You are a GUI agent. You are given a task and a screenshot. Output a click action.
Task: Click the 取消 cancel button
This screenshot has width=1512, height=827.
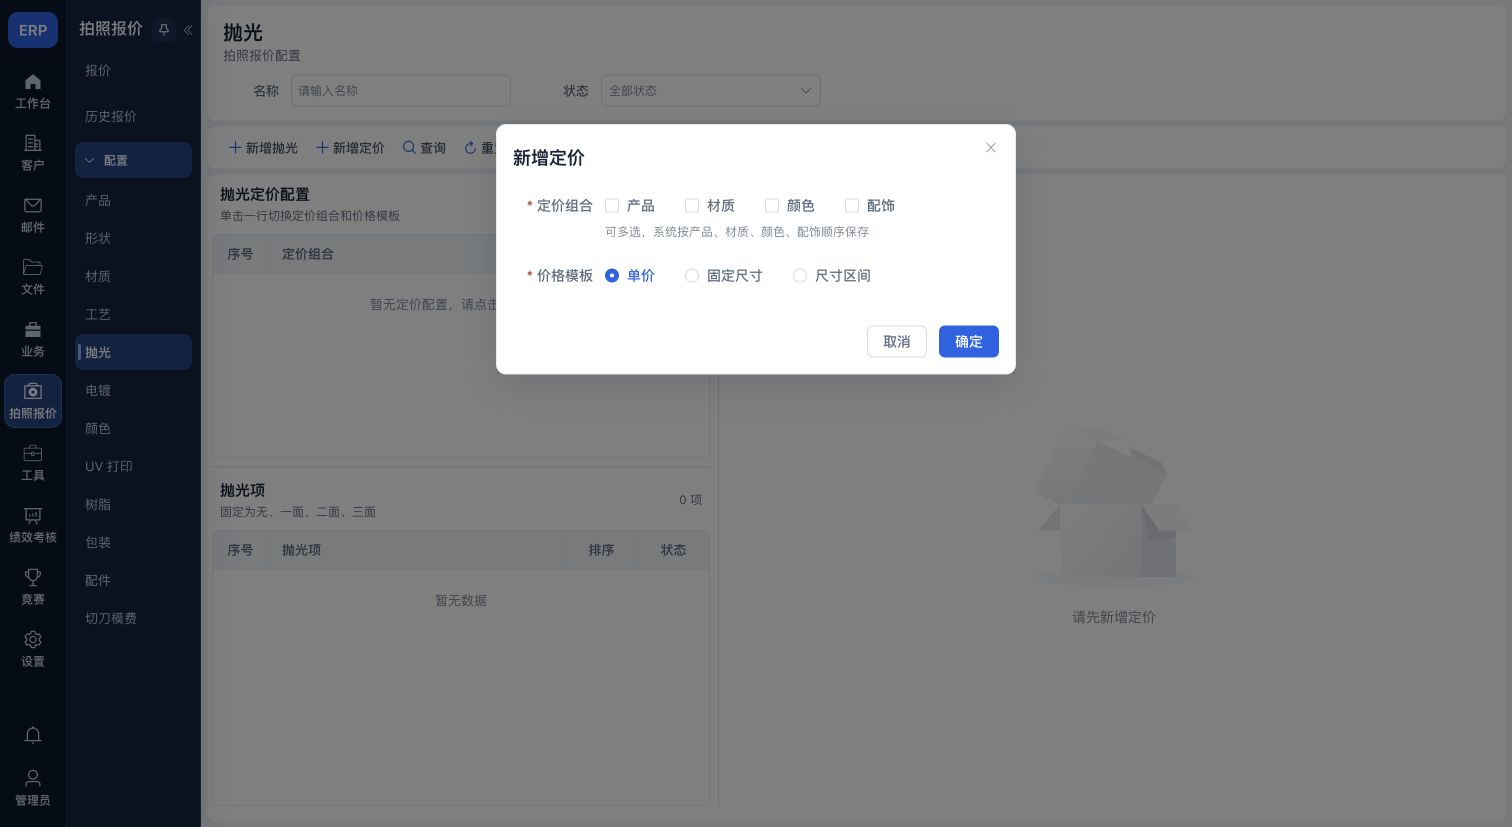(897, 341)
